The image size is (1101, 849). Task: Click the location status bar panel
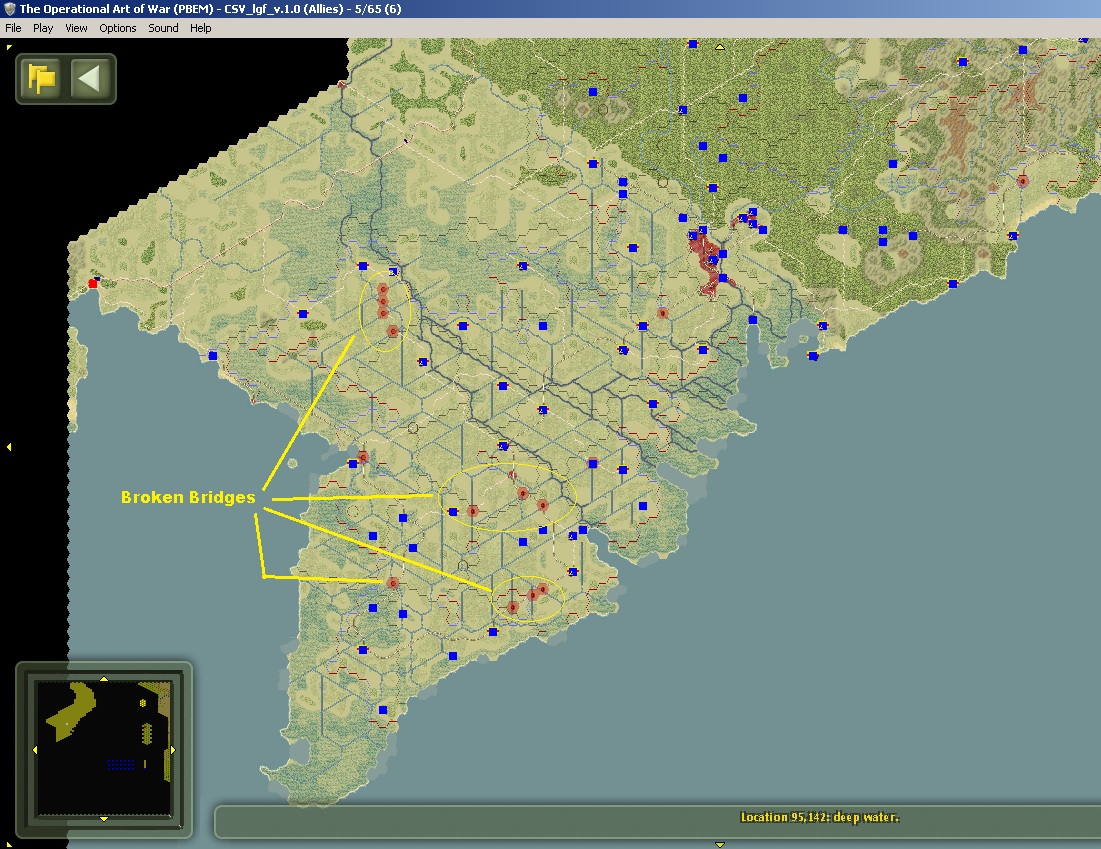657,822
